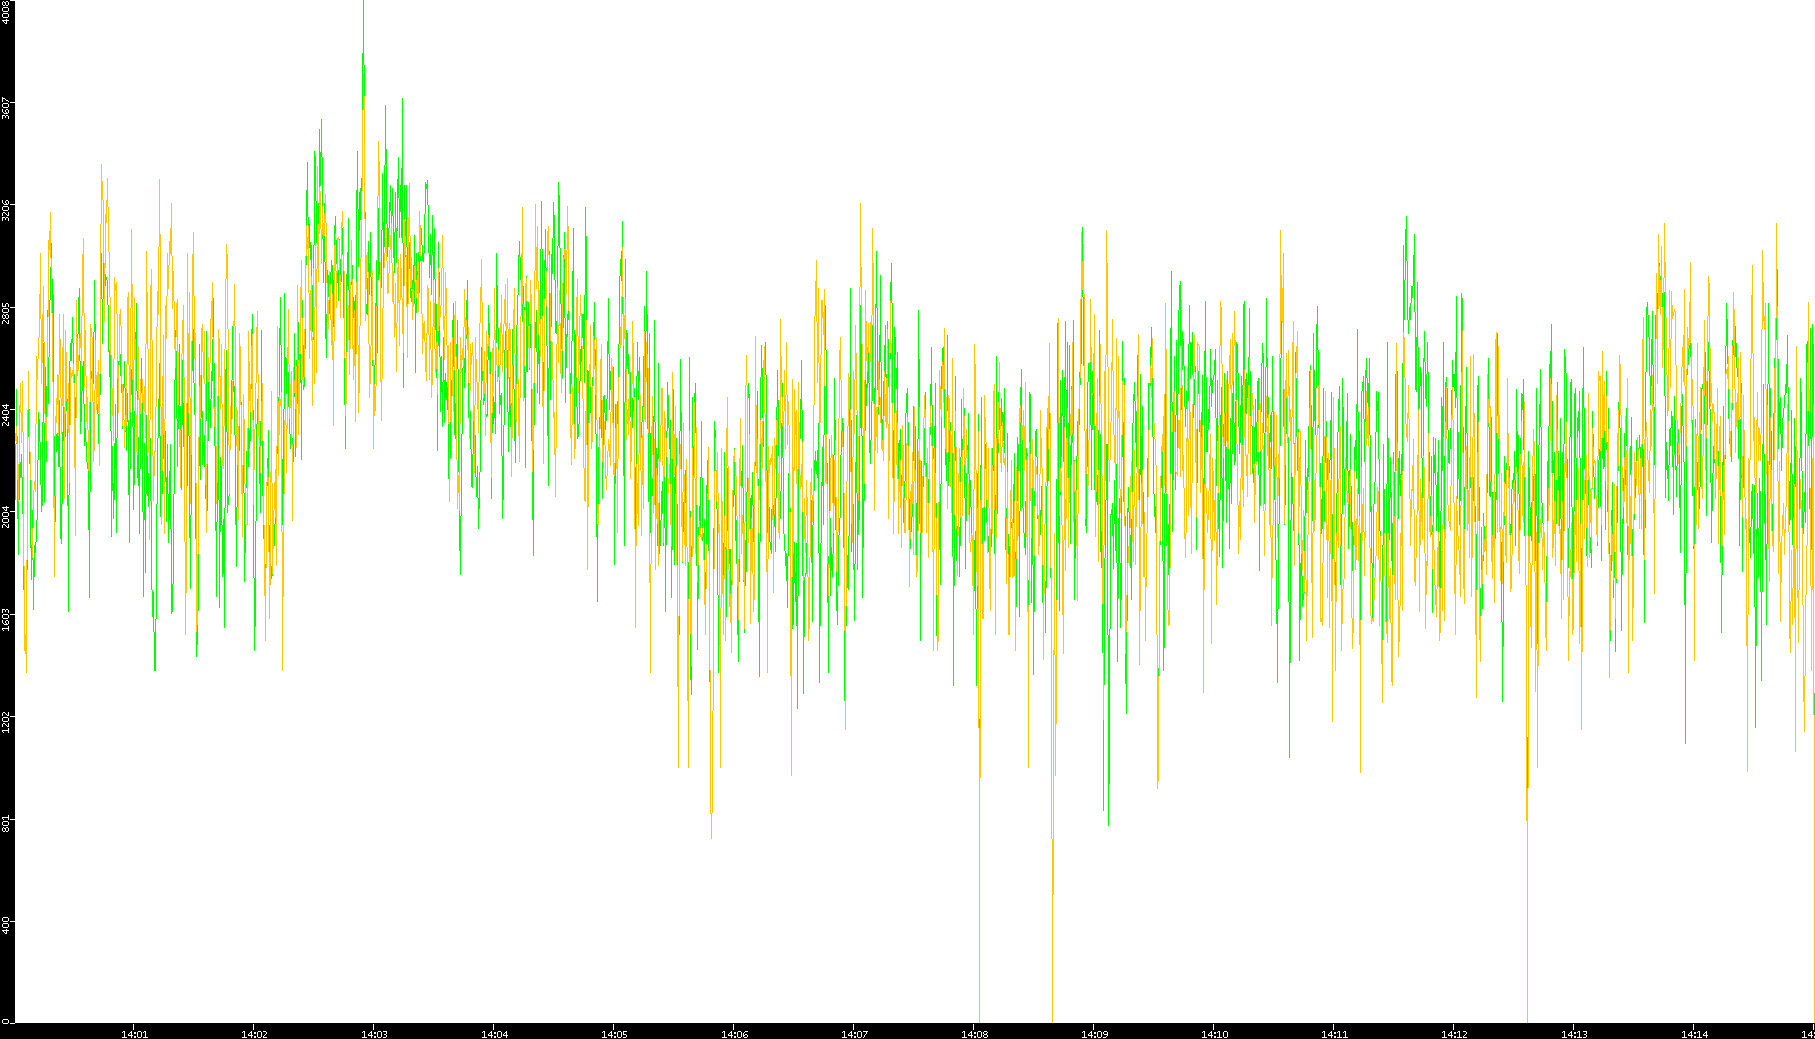
Task: Select the 400 value on the y-axis
Action: click(x=6, y=925)
